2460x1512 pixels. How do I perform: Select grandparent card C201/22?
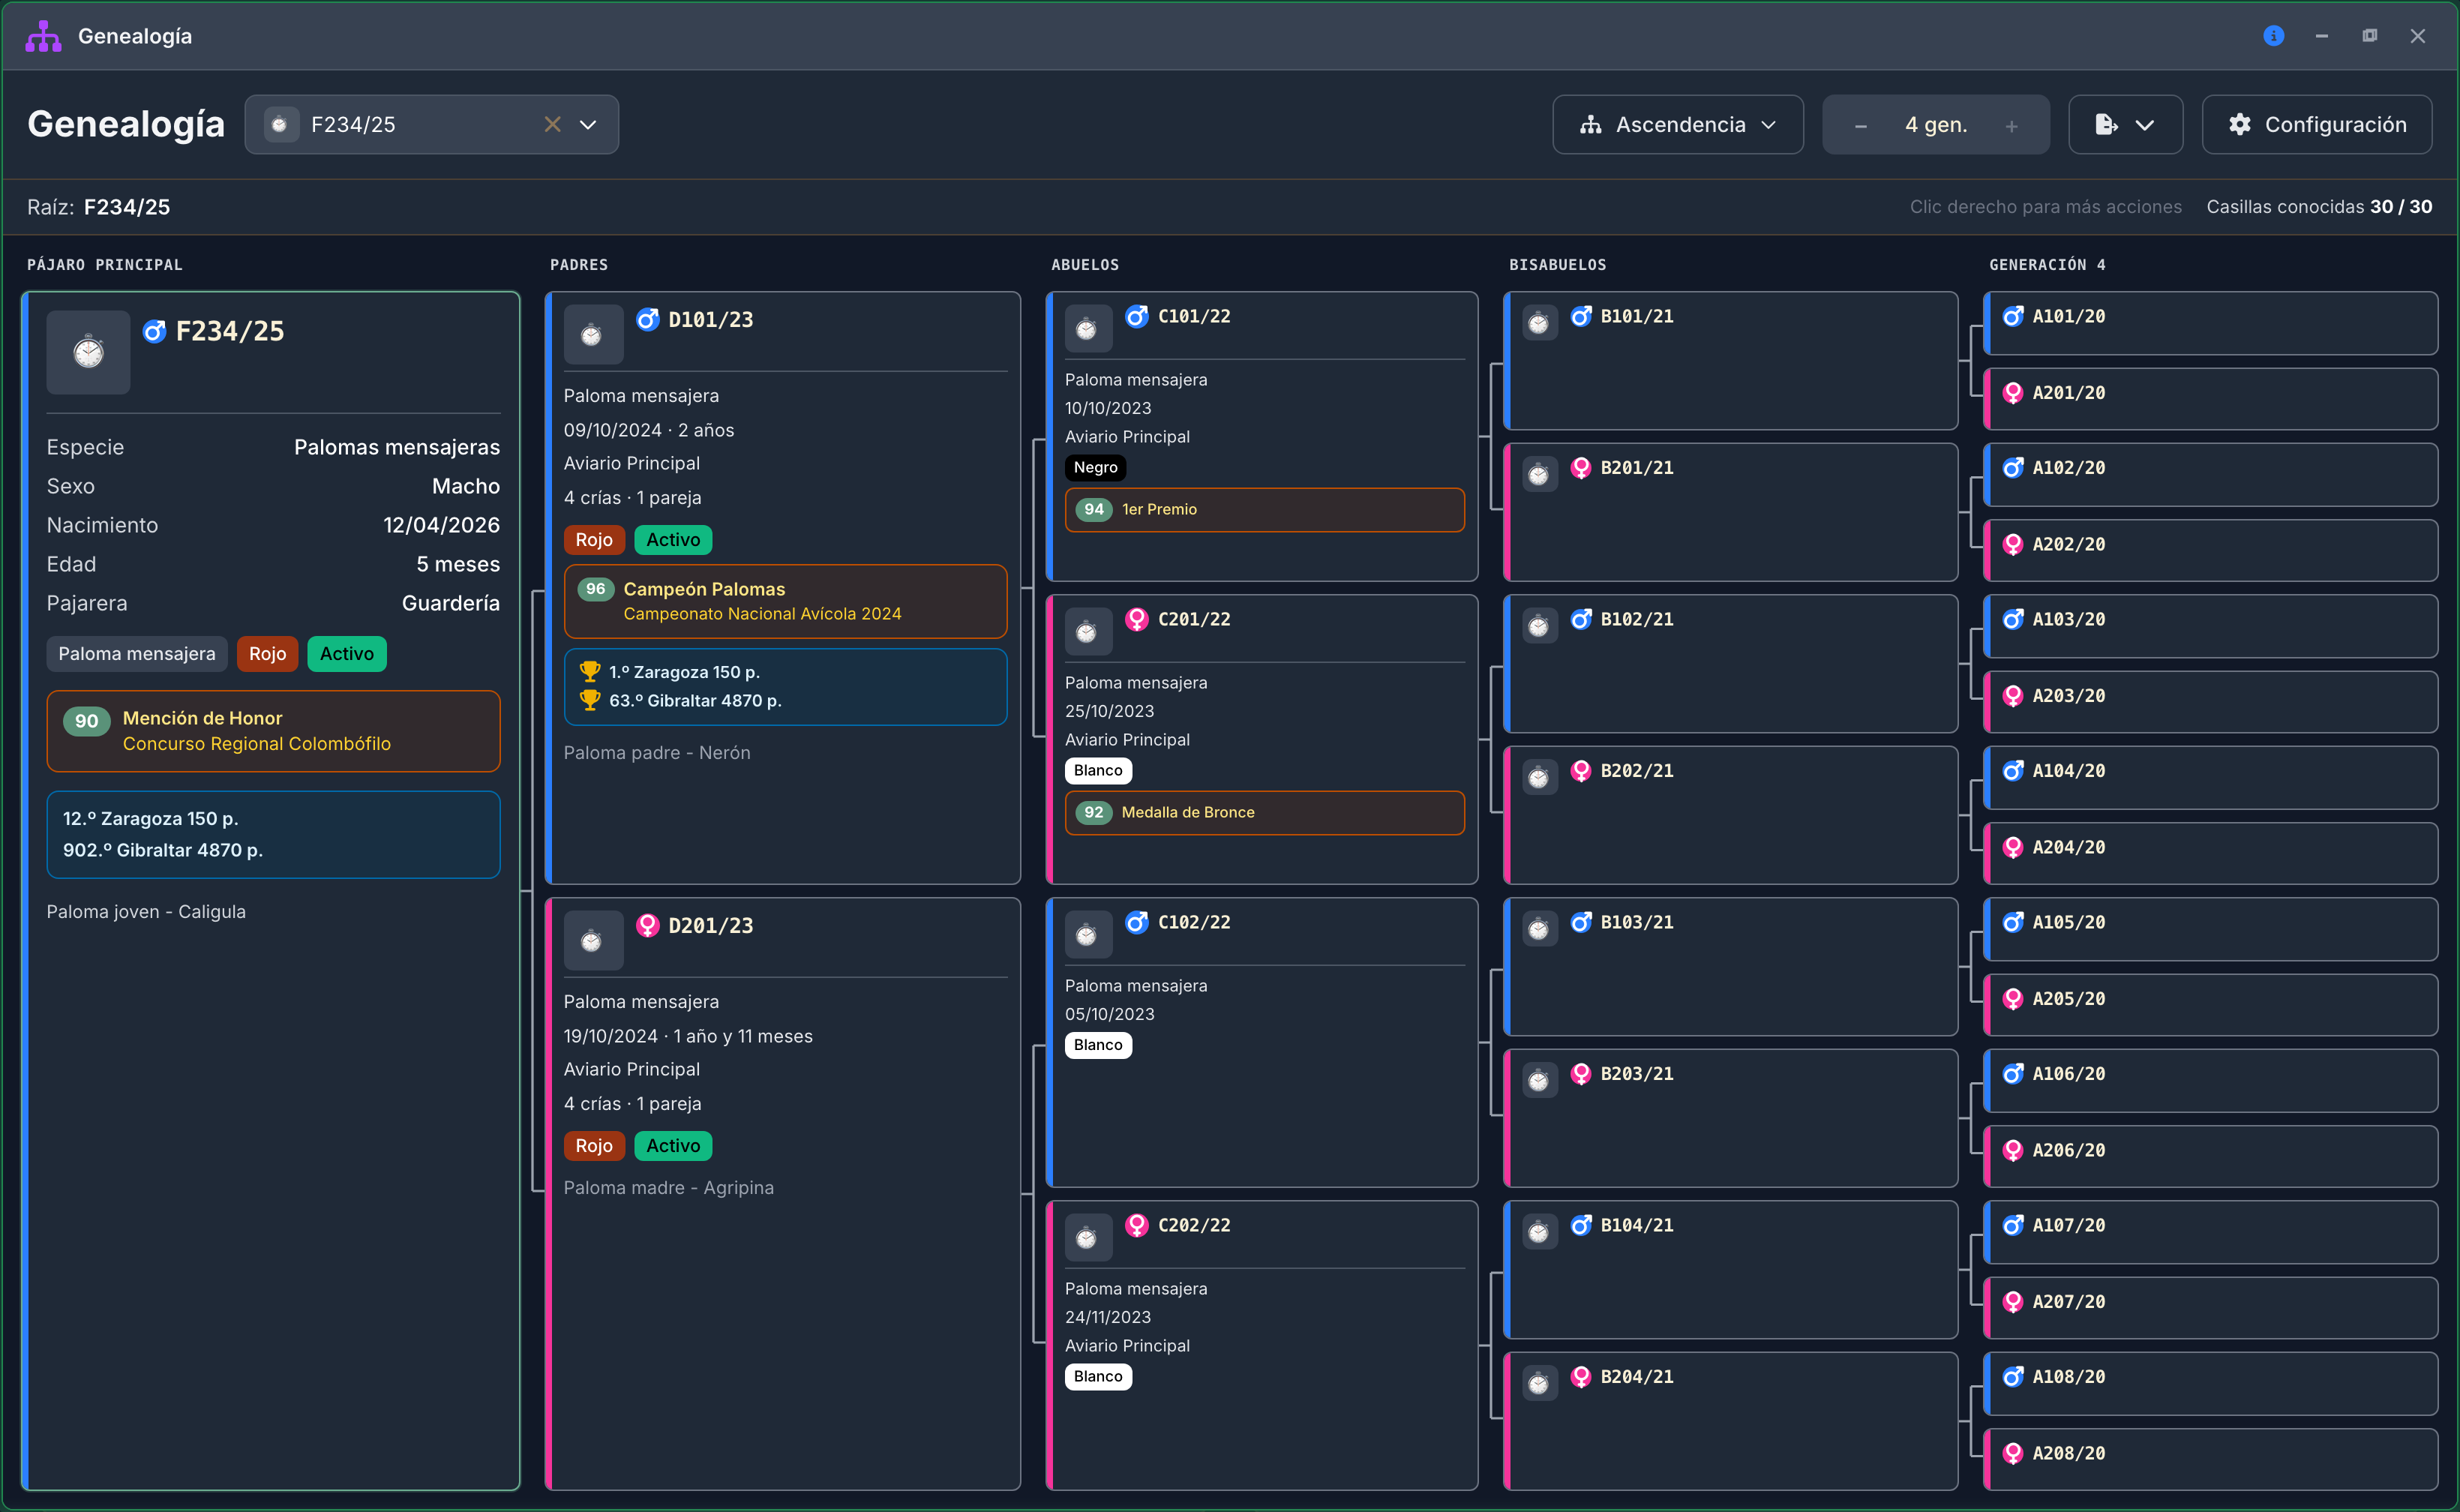pyautogui.click(x=1261, y=739)
